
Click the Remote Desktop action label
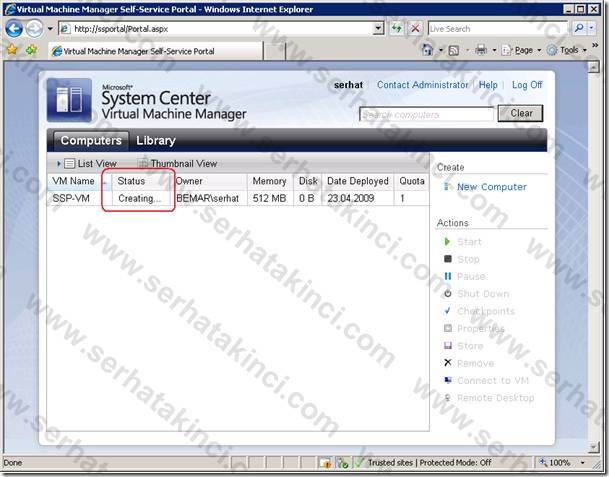point(496,398)
